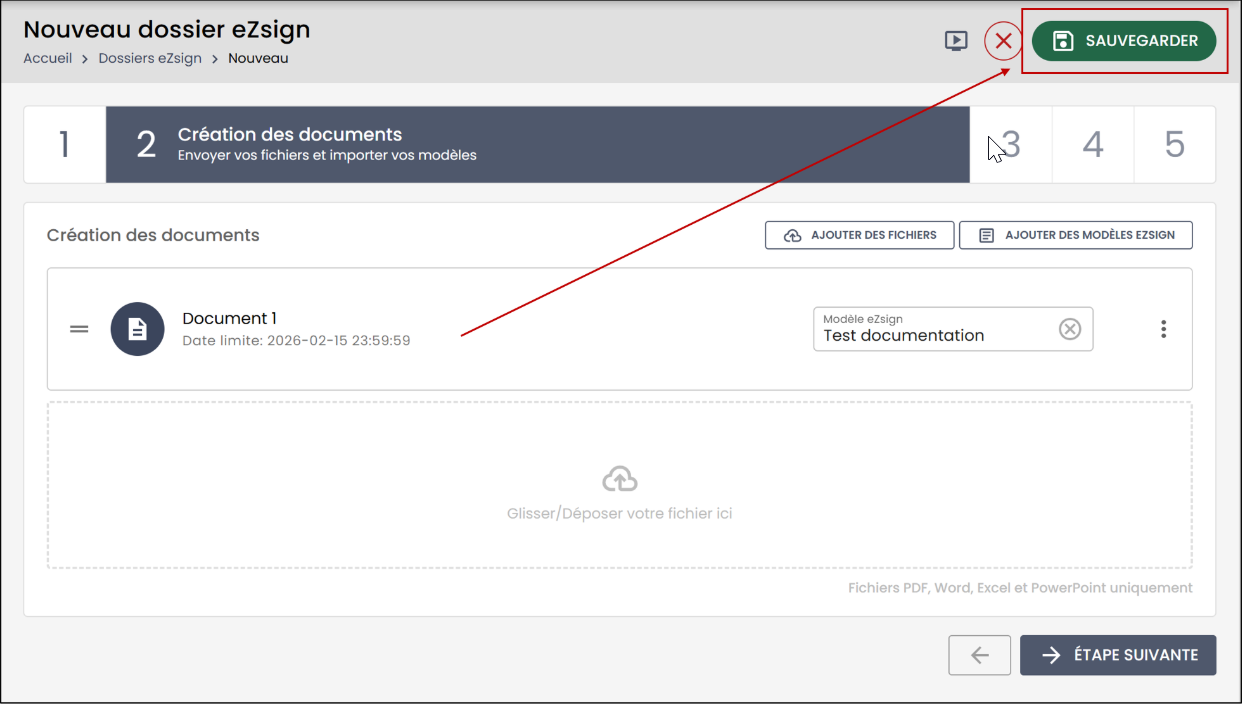Click the Glisser/Déposer file drop area
This screenshot has width=1242, height=704.
(620, 485)
